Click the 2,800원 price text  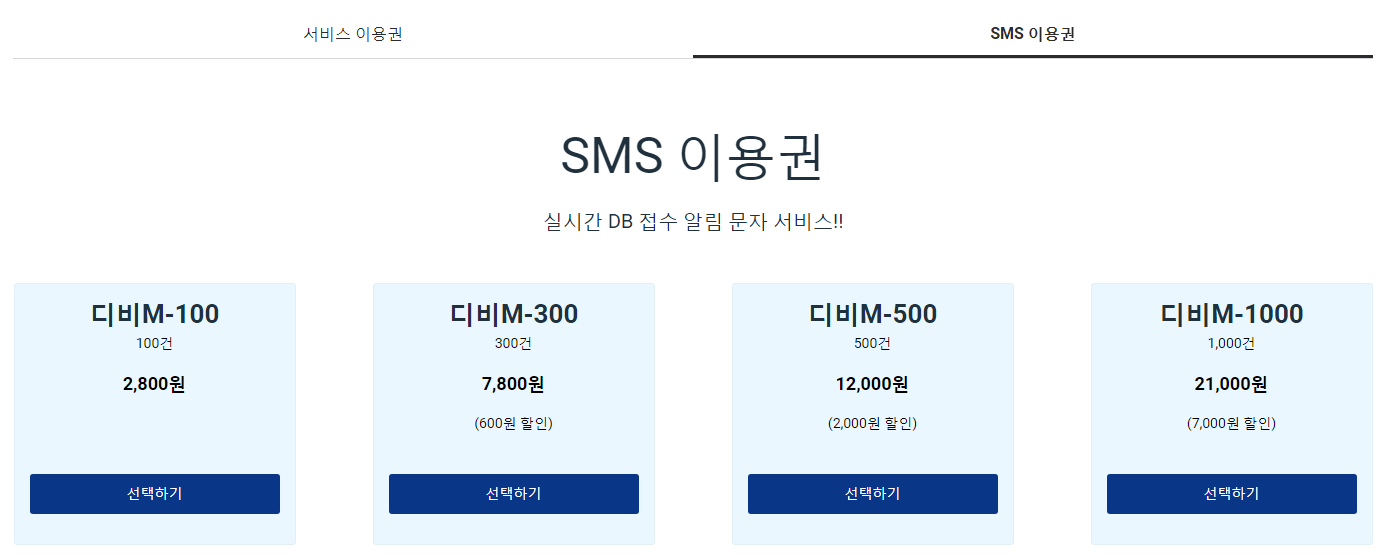click(155, 384)
